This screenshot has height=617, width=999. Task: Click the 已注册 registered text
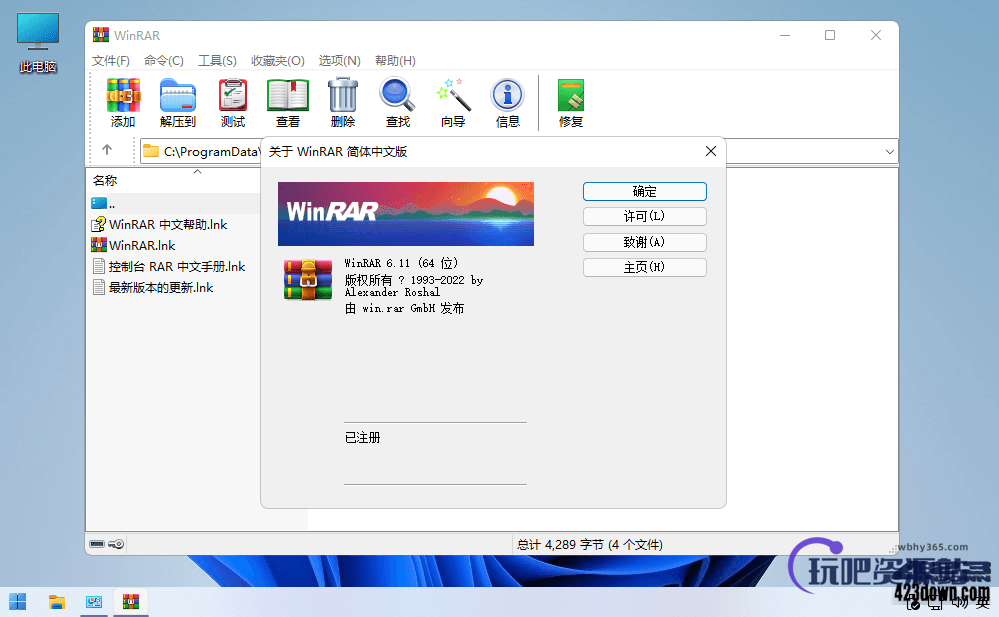pos(363,437)
